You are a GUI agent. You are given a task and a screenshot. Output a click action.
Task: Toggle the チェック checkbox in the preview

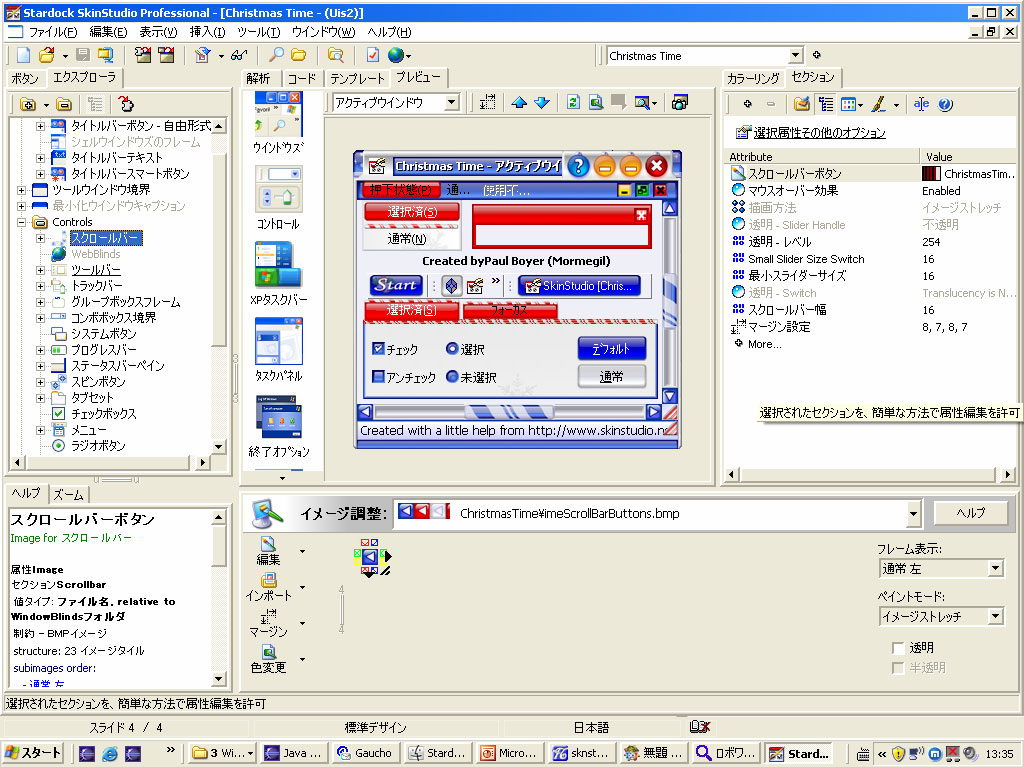(378, 349)
